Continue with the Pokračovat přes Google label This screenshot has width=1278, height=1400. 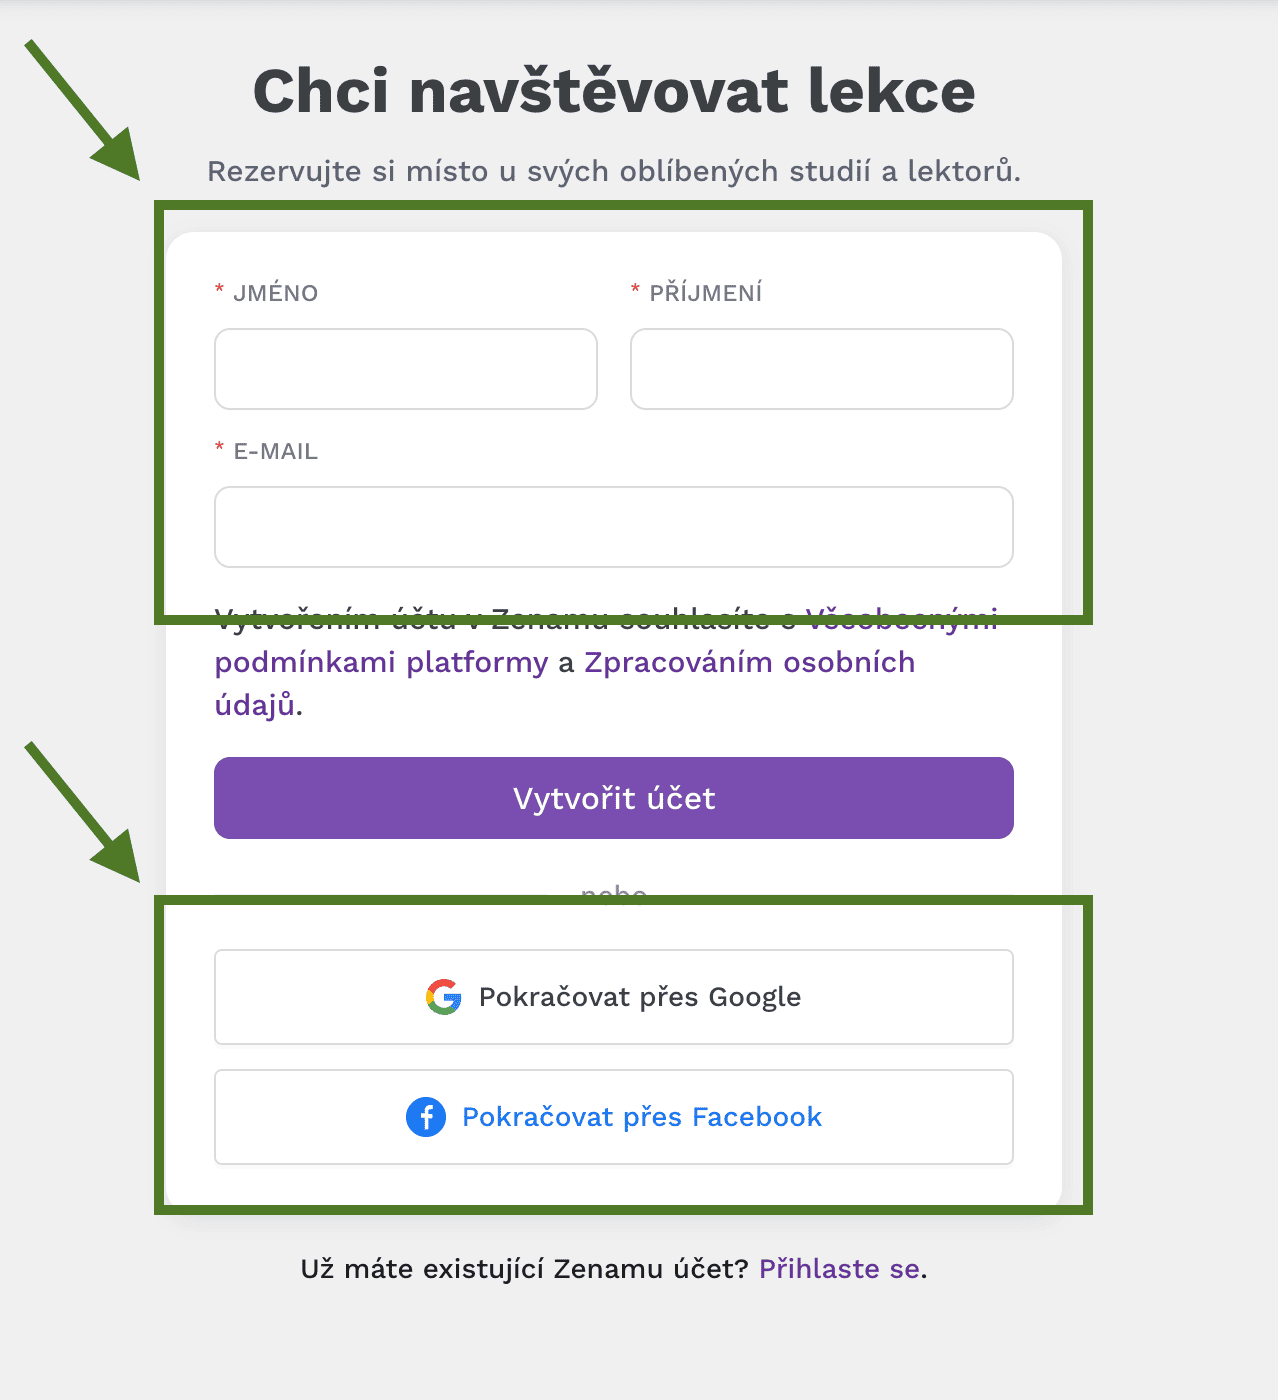(x=640, y=997)
